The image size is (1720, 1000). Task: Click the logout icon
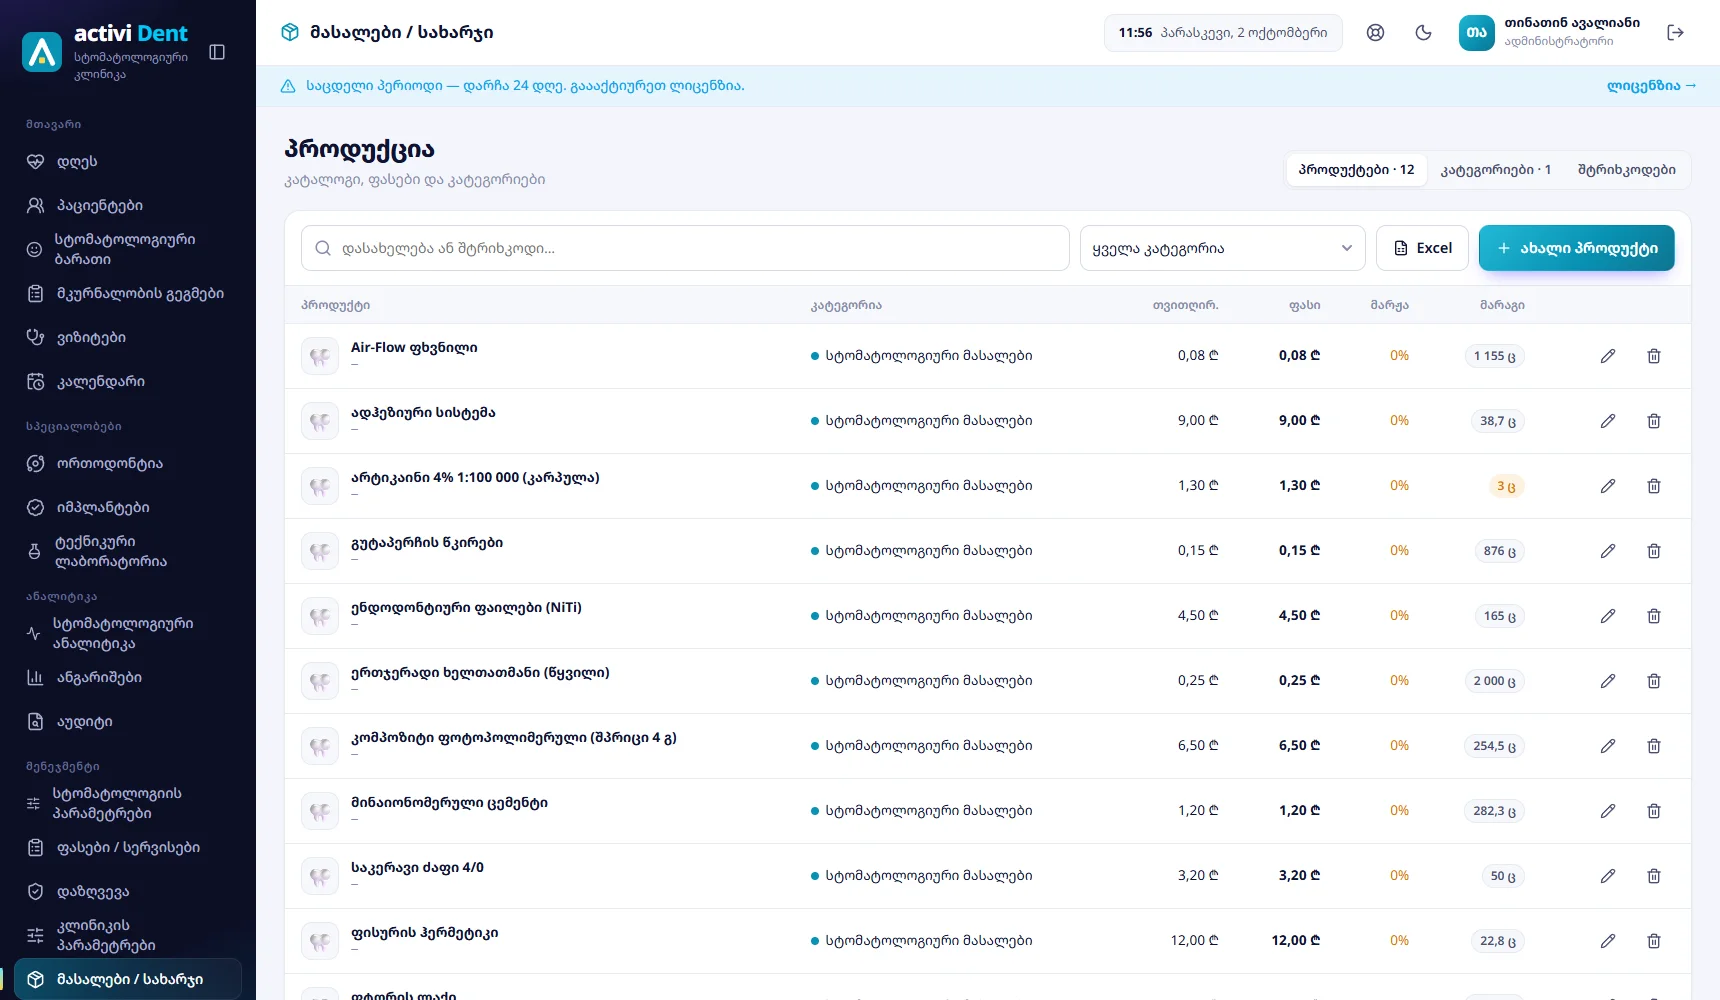click(1676, 33)
